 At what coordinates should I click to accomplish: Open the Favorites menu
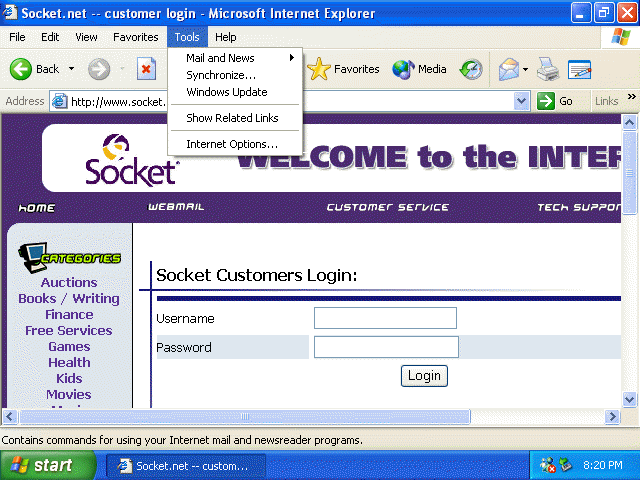136,37
